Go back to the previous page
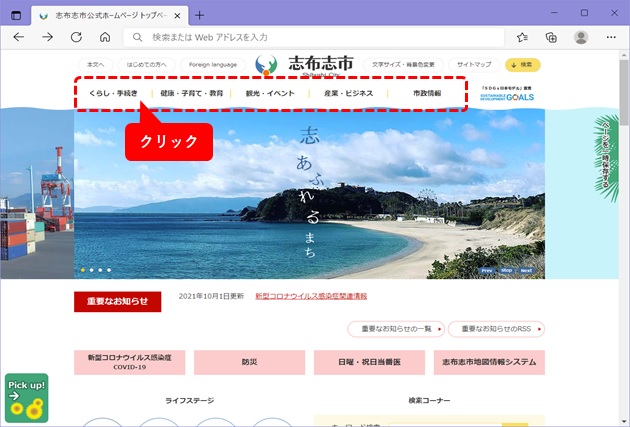The width and height of the screenshot is (630, 427). 18,37
